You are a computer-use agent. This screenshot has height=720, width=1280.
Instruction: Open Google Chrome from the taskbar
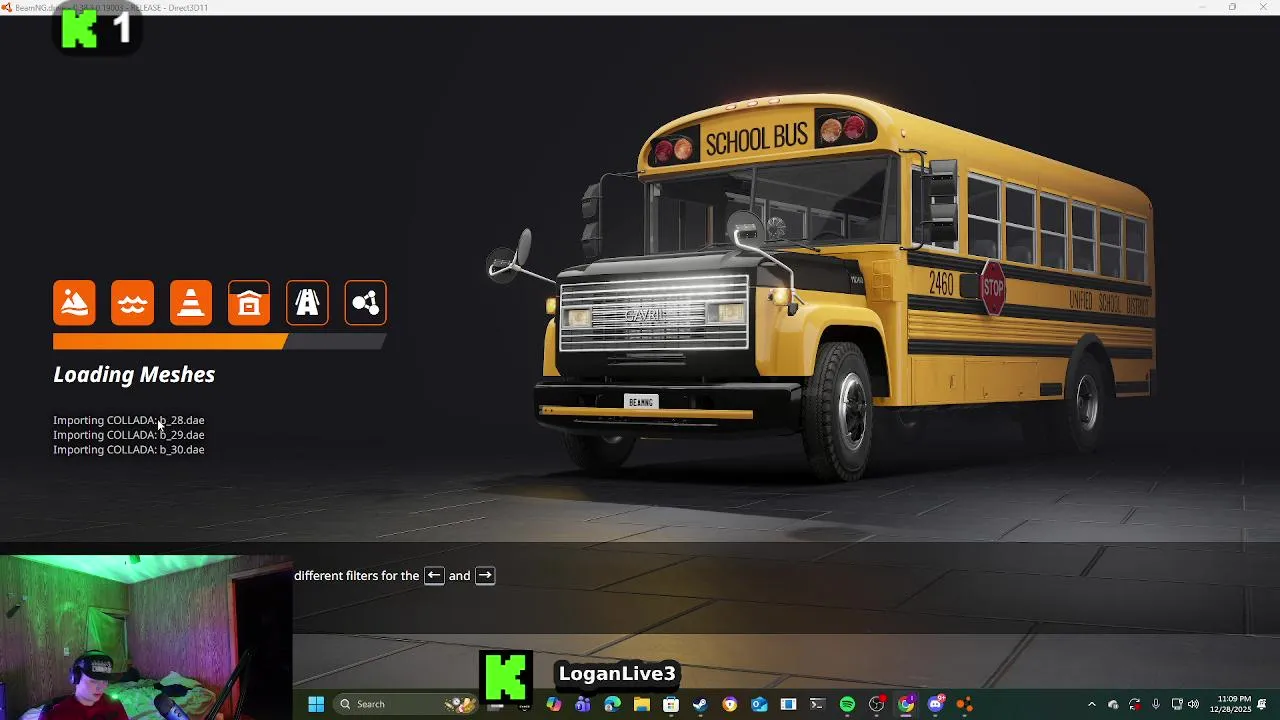tap(906, 704)
